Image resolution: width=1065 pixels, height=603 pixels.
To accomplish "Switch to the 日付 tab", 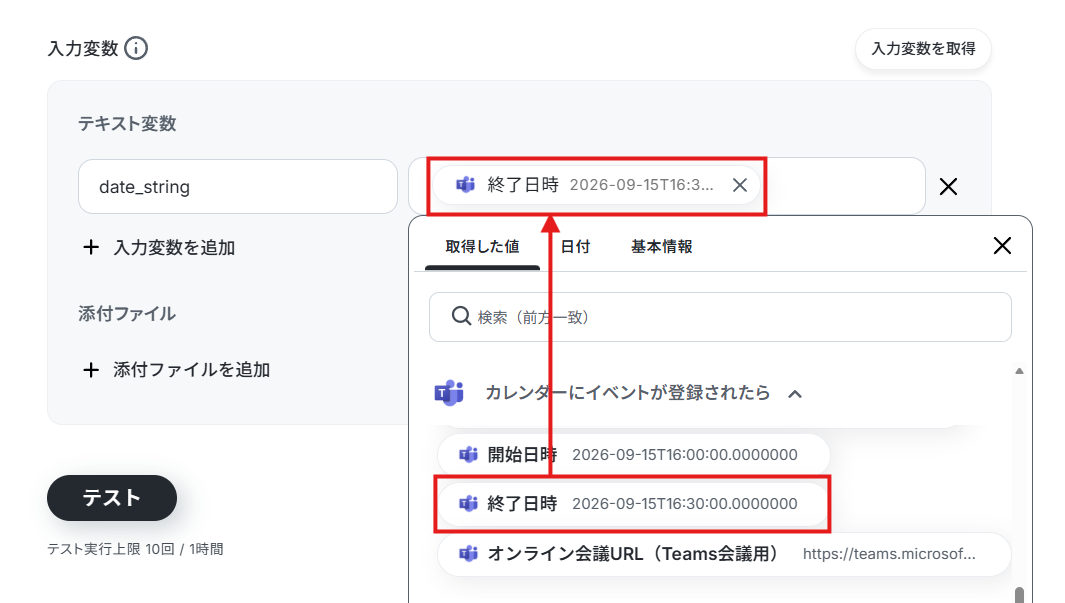I will (575, 246).
